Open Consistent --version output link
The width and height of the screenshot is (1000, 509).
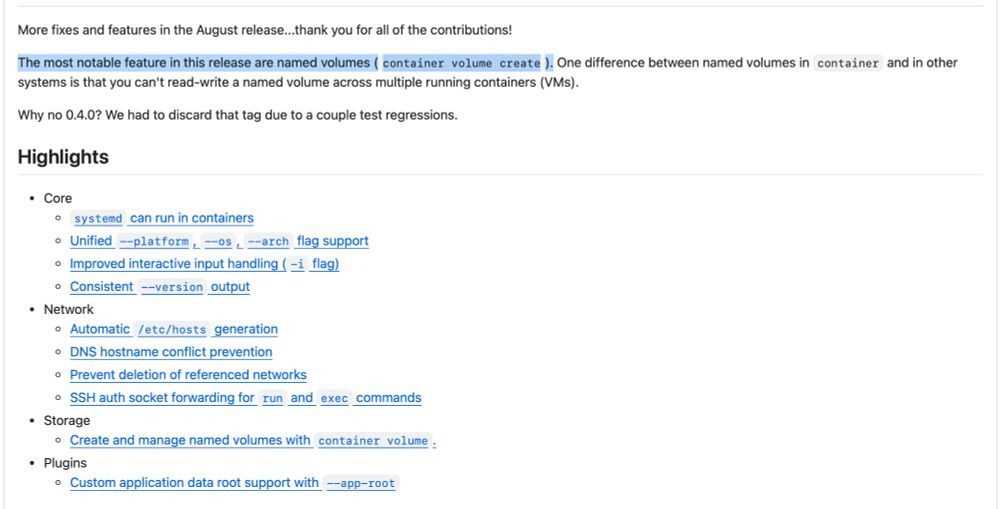pyautogui.click(x=159, y=286)
